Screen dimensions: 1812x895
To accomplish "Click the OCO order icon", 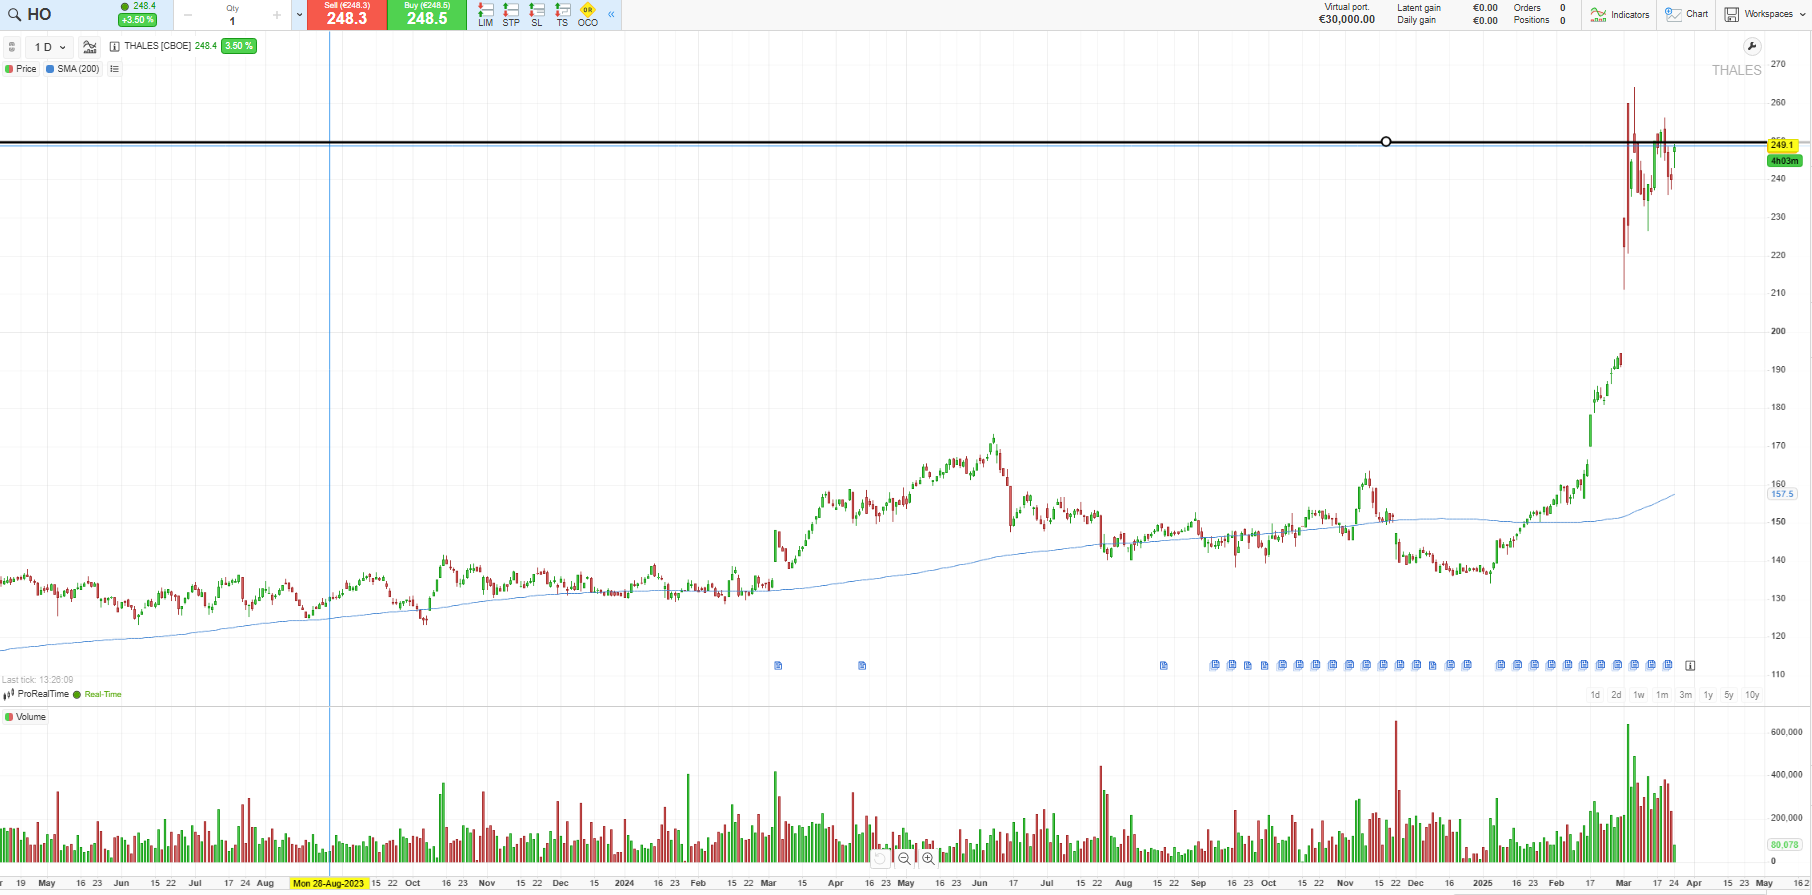I will pyautogui.click(x=588, y=14).
